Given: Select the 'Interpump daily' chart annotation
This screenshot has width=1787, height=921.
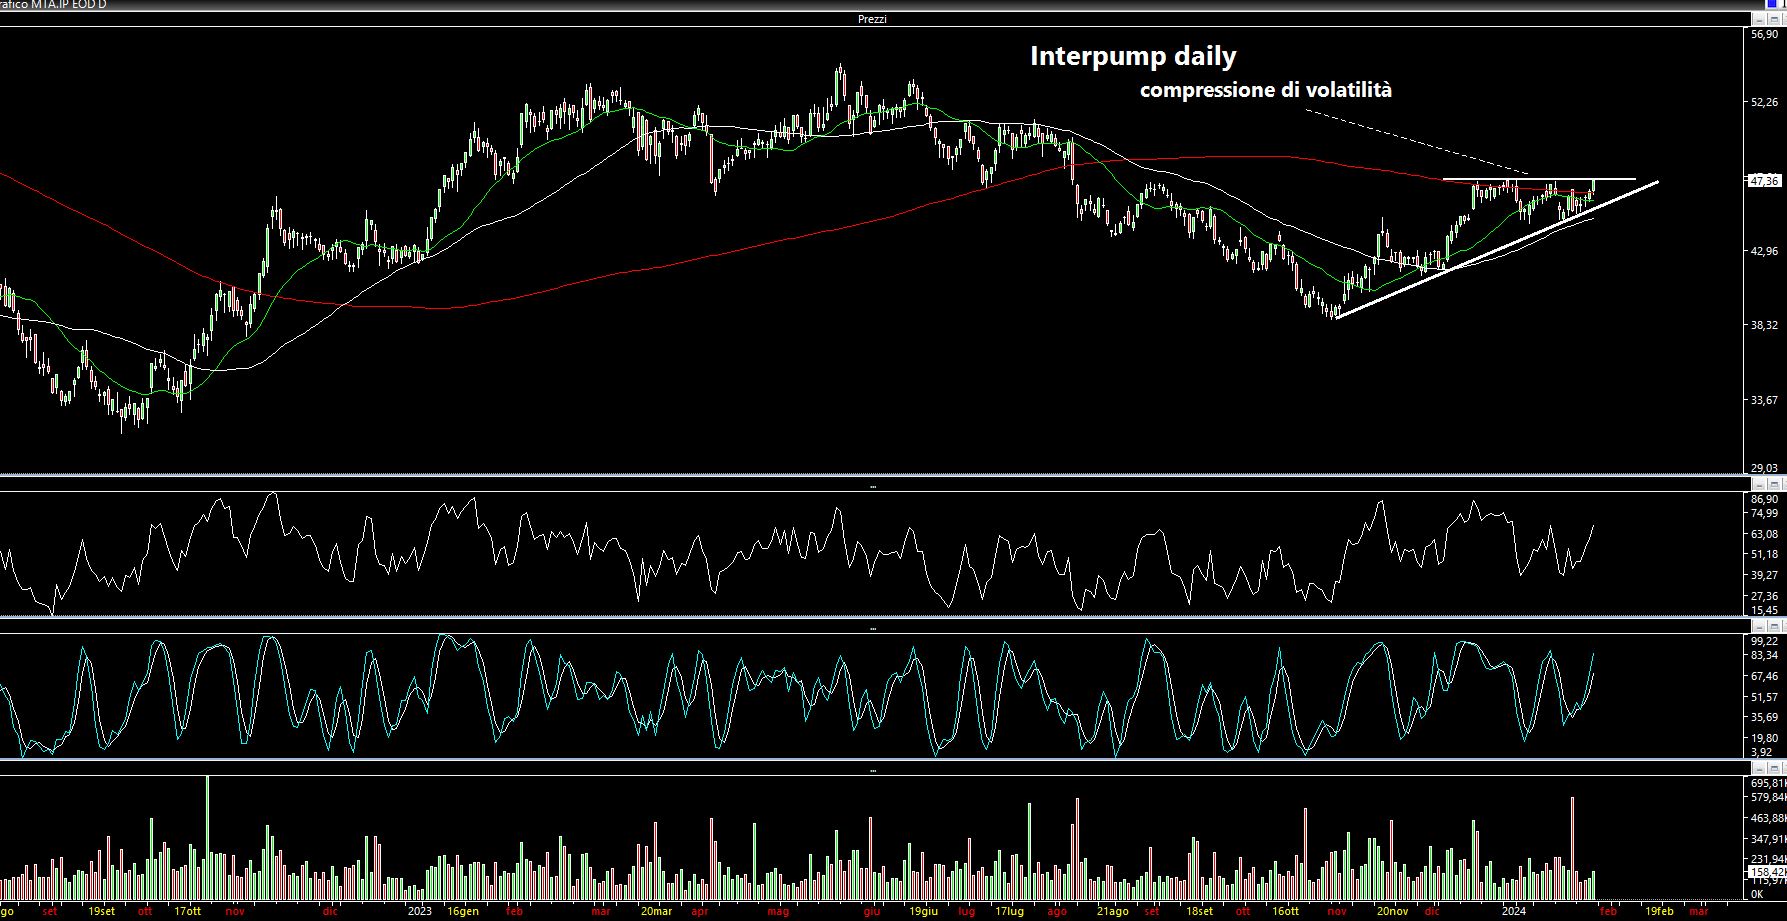Looking at the screenshot, I should pos(1133,56).
